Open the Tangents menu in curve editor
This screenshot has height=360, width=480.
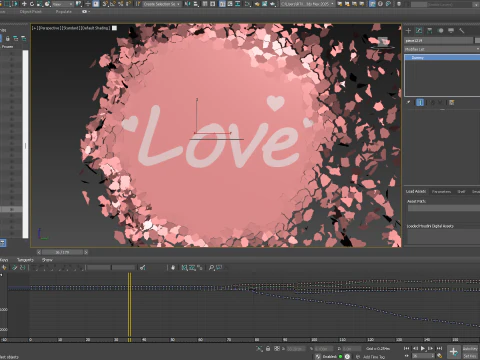coord(25,260)
